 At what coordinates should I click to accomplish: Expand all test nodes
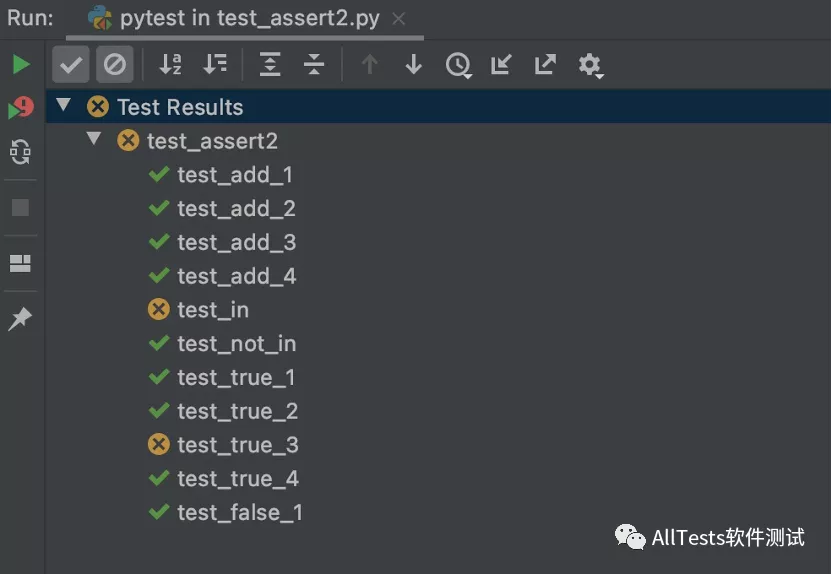[270, 65]
